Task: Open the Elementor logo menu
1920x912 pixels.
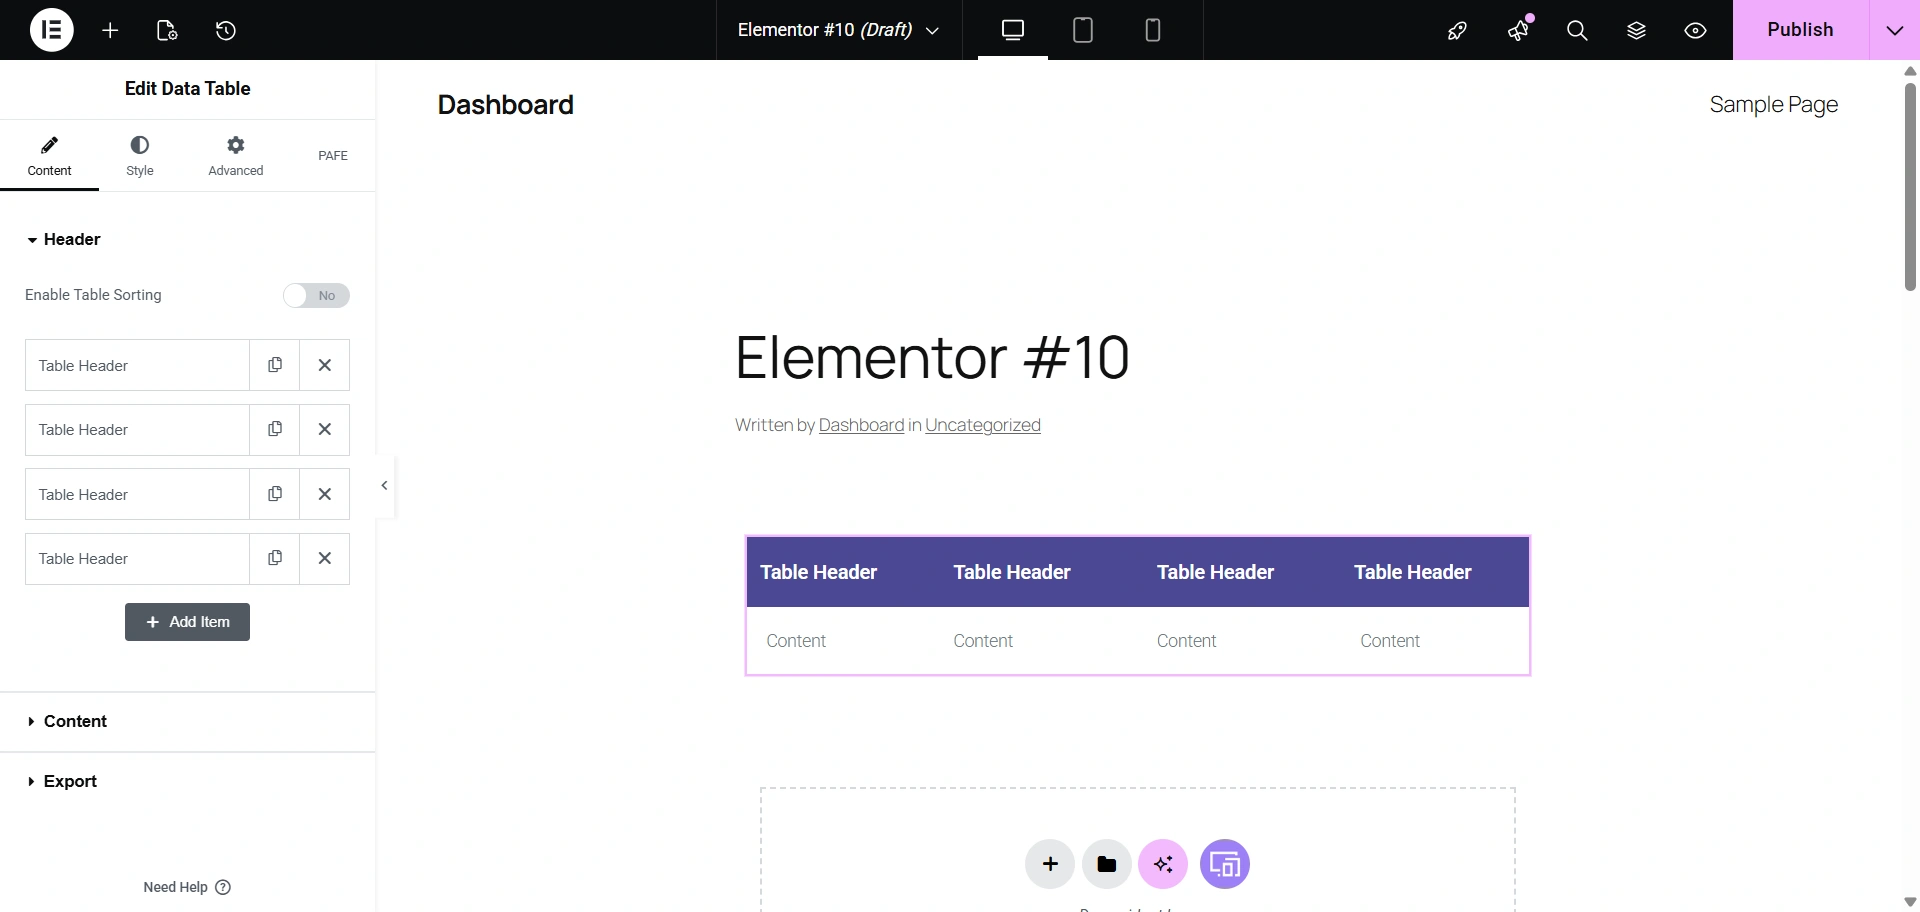Action: coord(52,30)
